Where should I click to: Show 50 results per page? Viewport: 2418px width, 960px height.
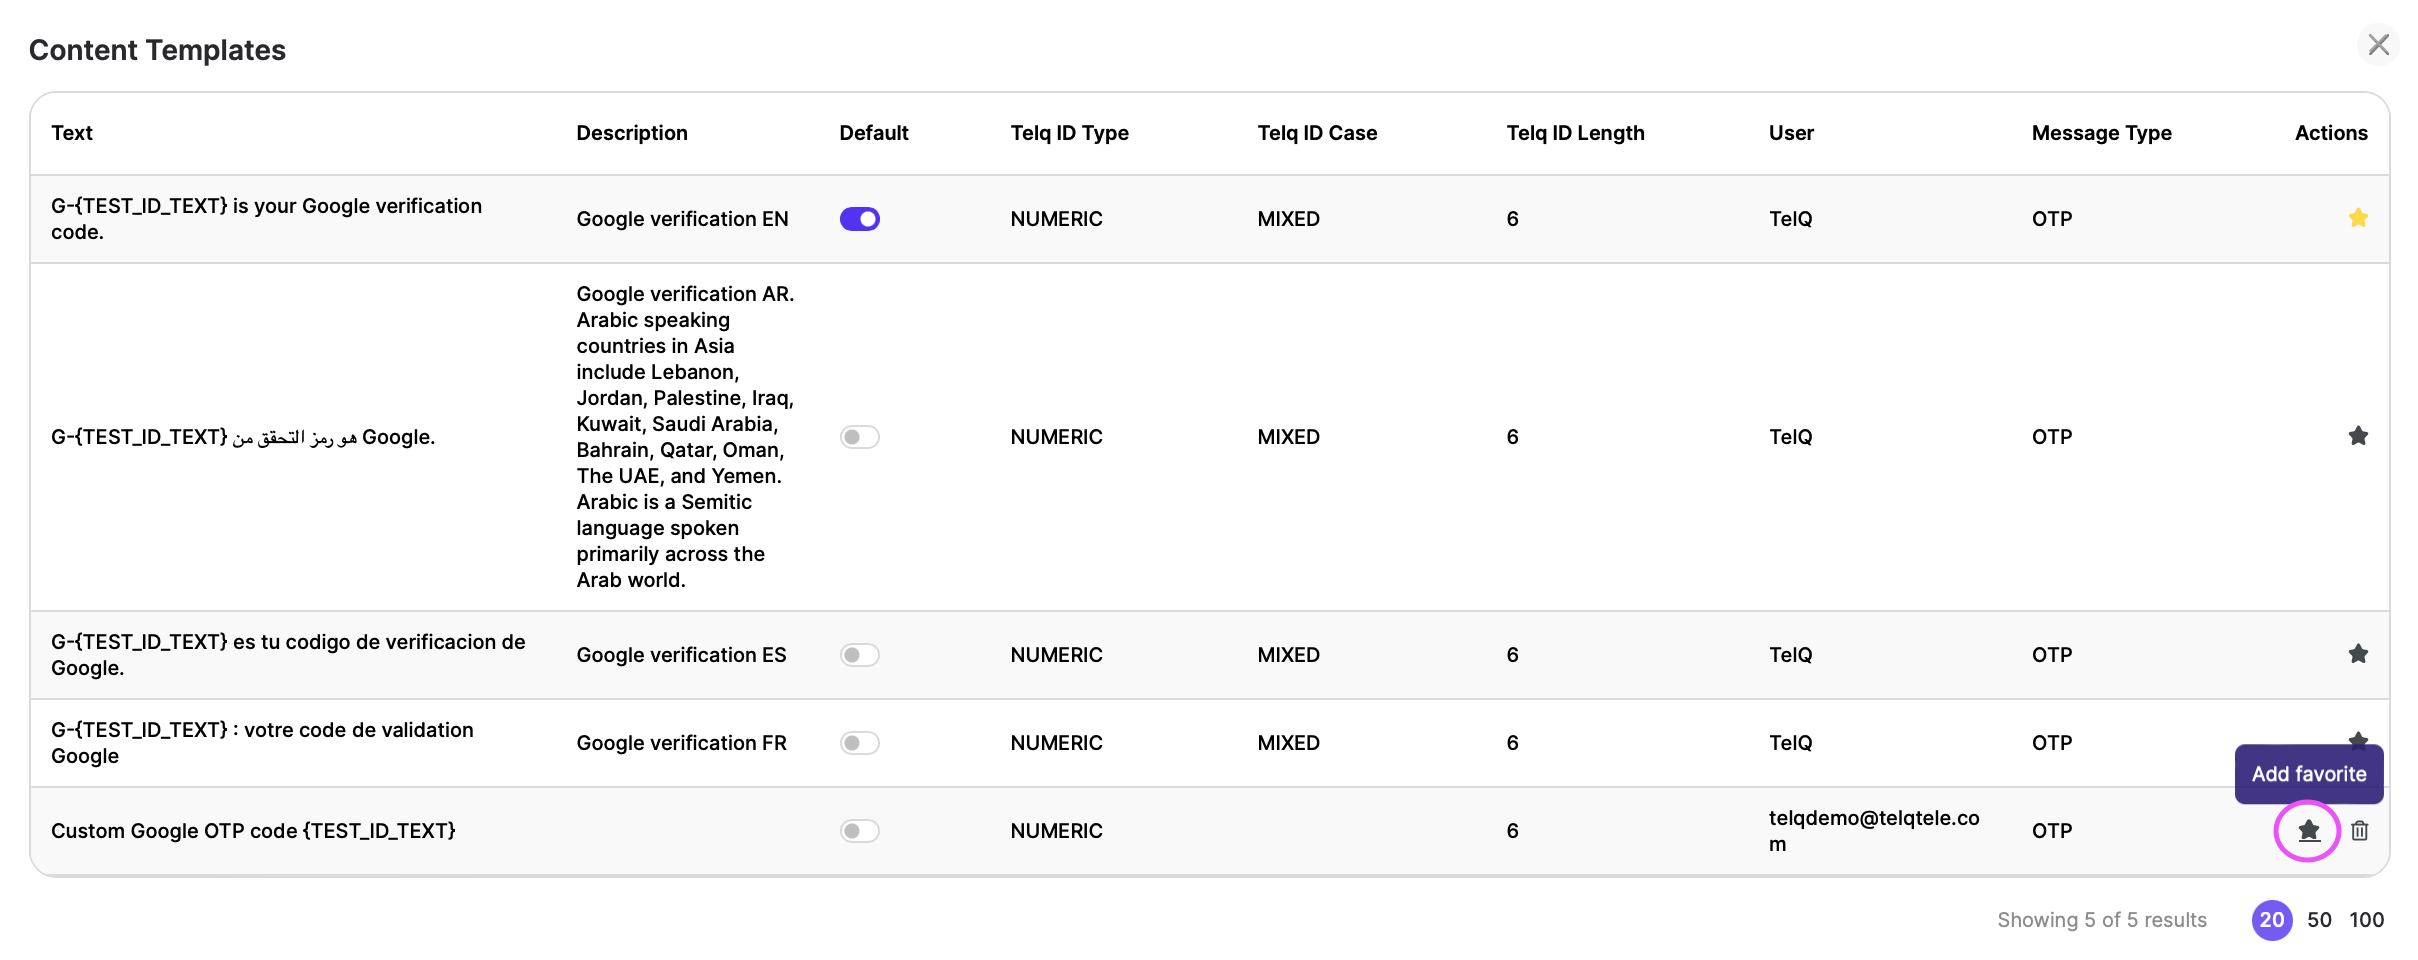[2319, 920]
